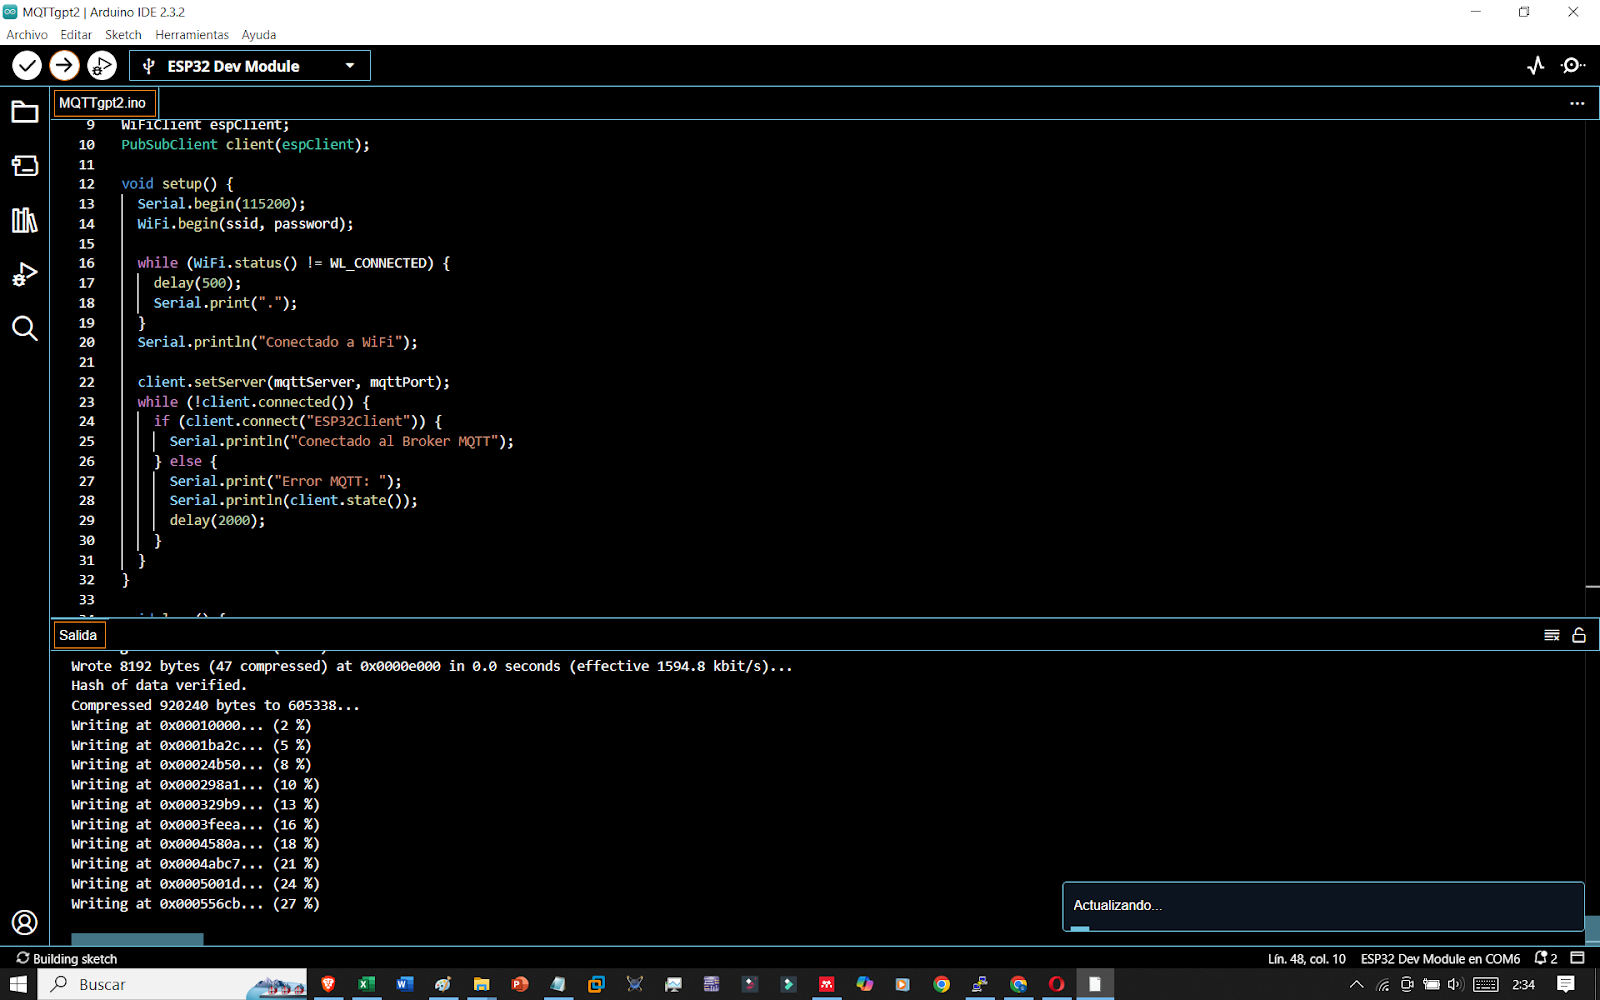Viewport: 1600px width, 1000px height.
Task: Open Brave browser from the taskbar
Action: coord(328,984)
